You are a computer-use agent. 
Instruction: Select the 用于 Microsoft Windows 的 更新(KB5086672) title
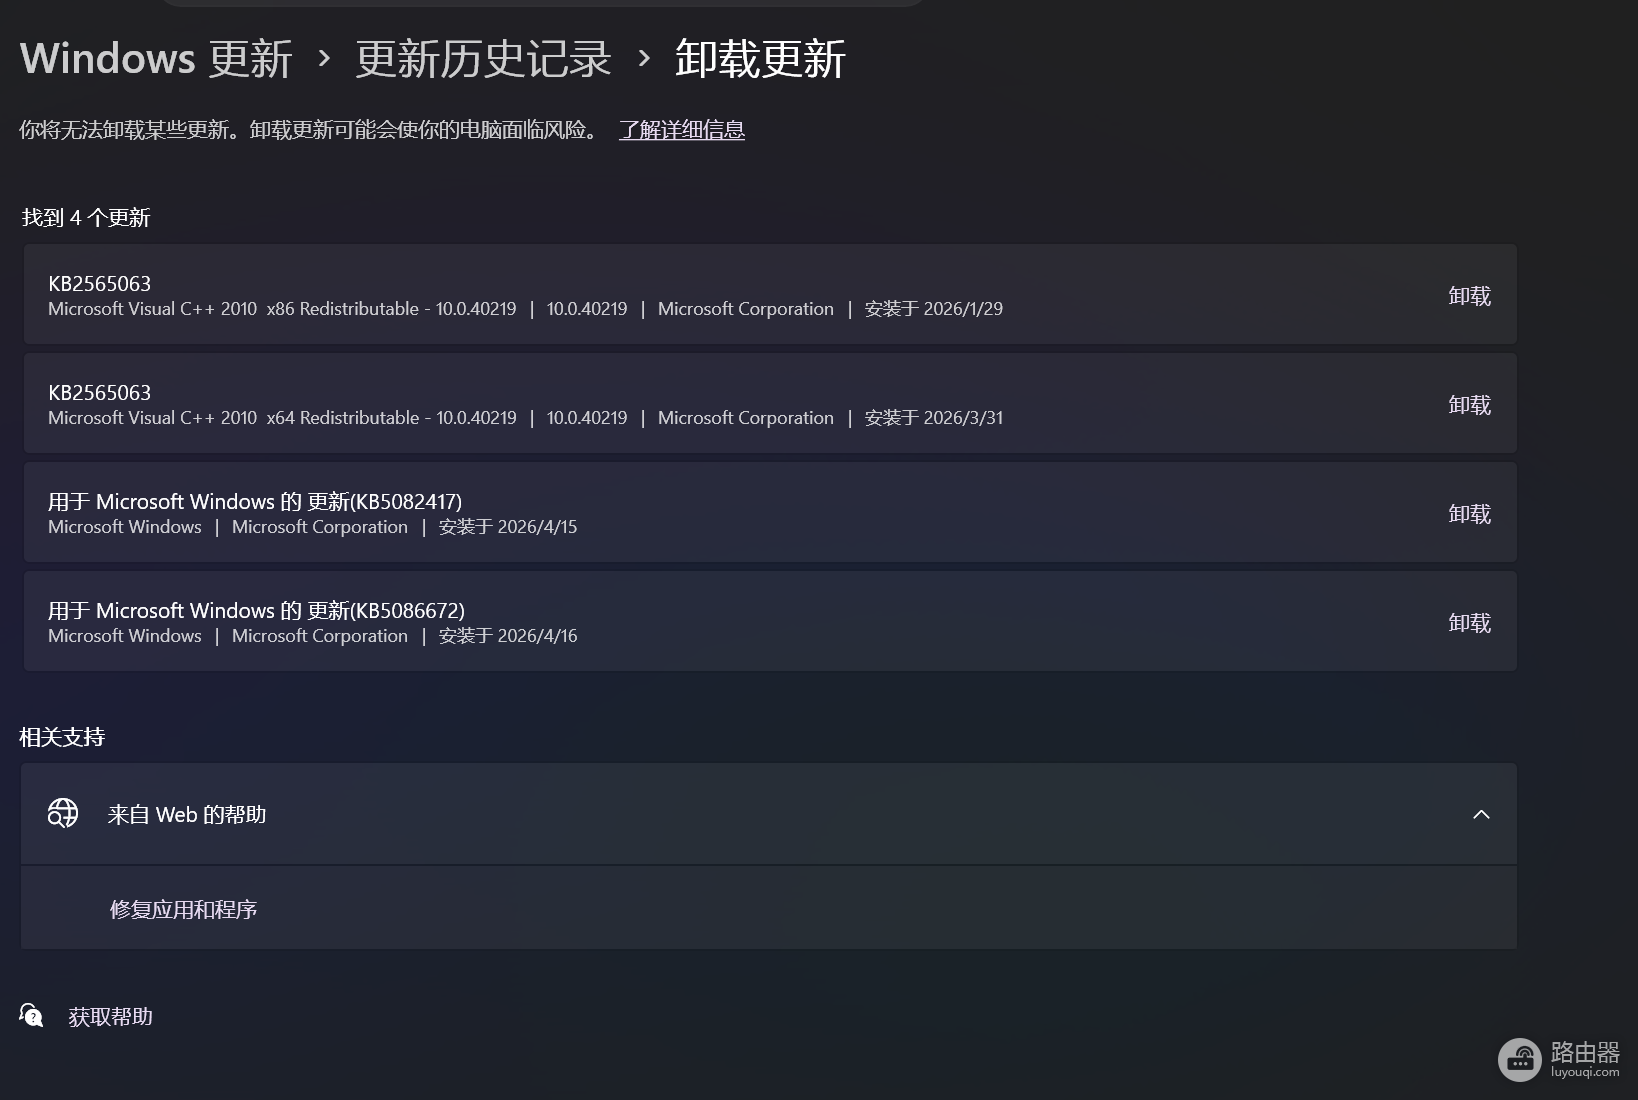click(256, 611)
